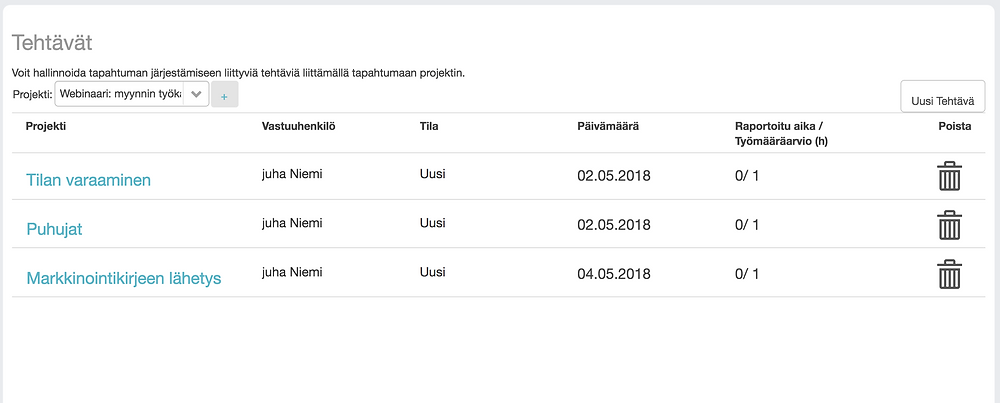Select the Raportoitu aika / Työmääräarvio header

pos(781,133)
